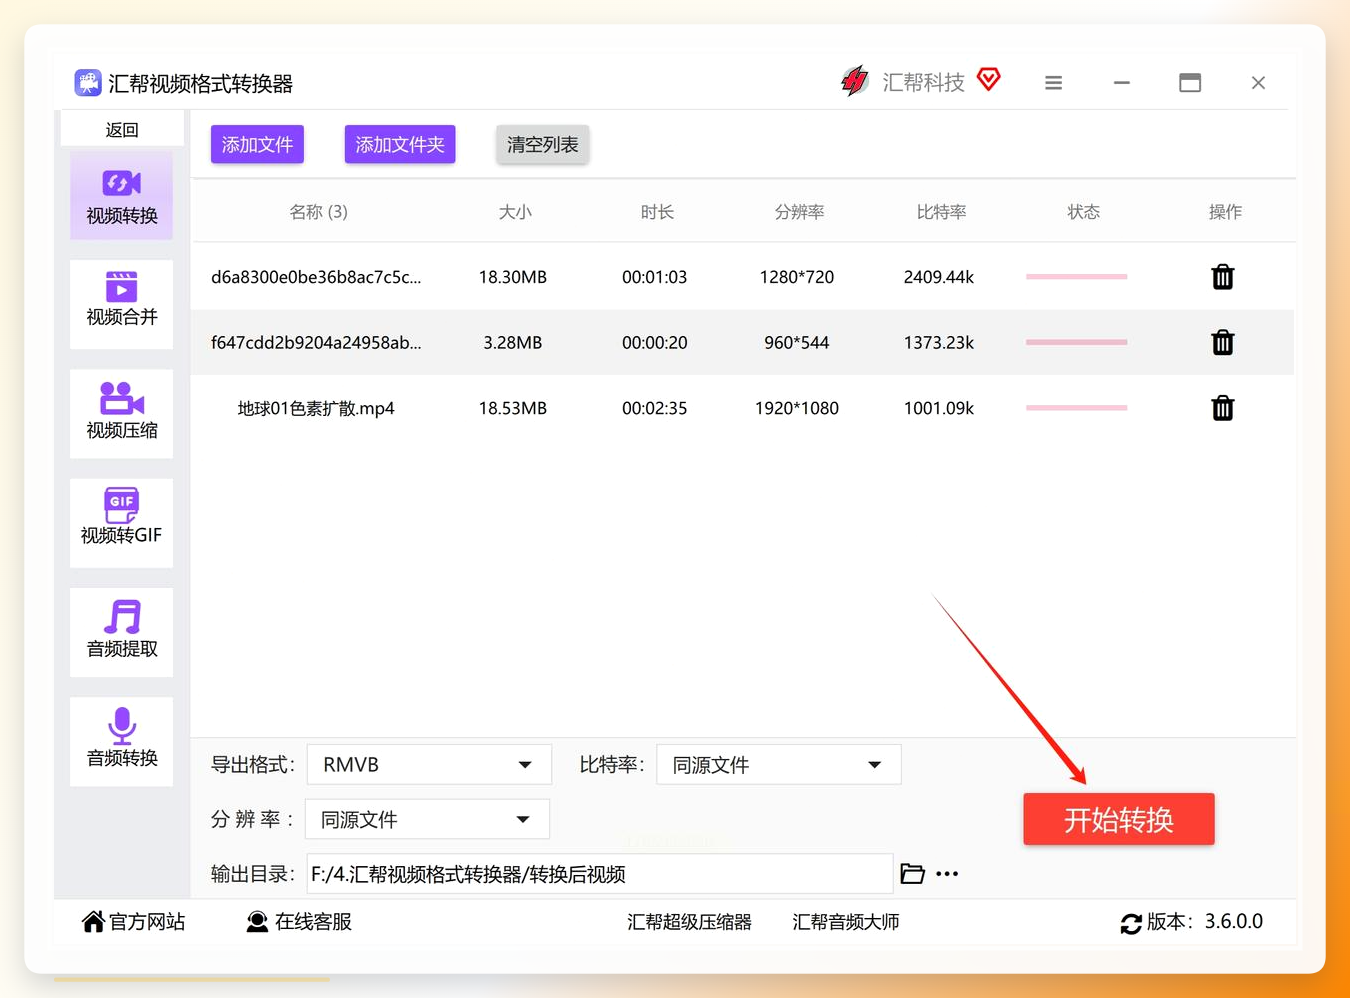Open the 官方网站 link
This screenshot has width=1350, height=998.
(x=147, y=922)
